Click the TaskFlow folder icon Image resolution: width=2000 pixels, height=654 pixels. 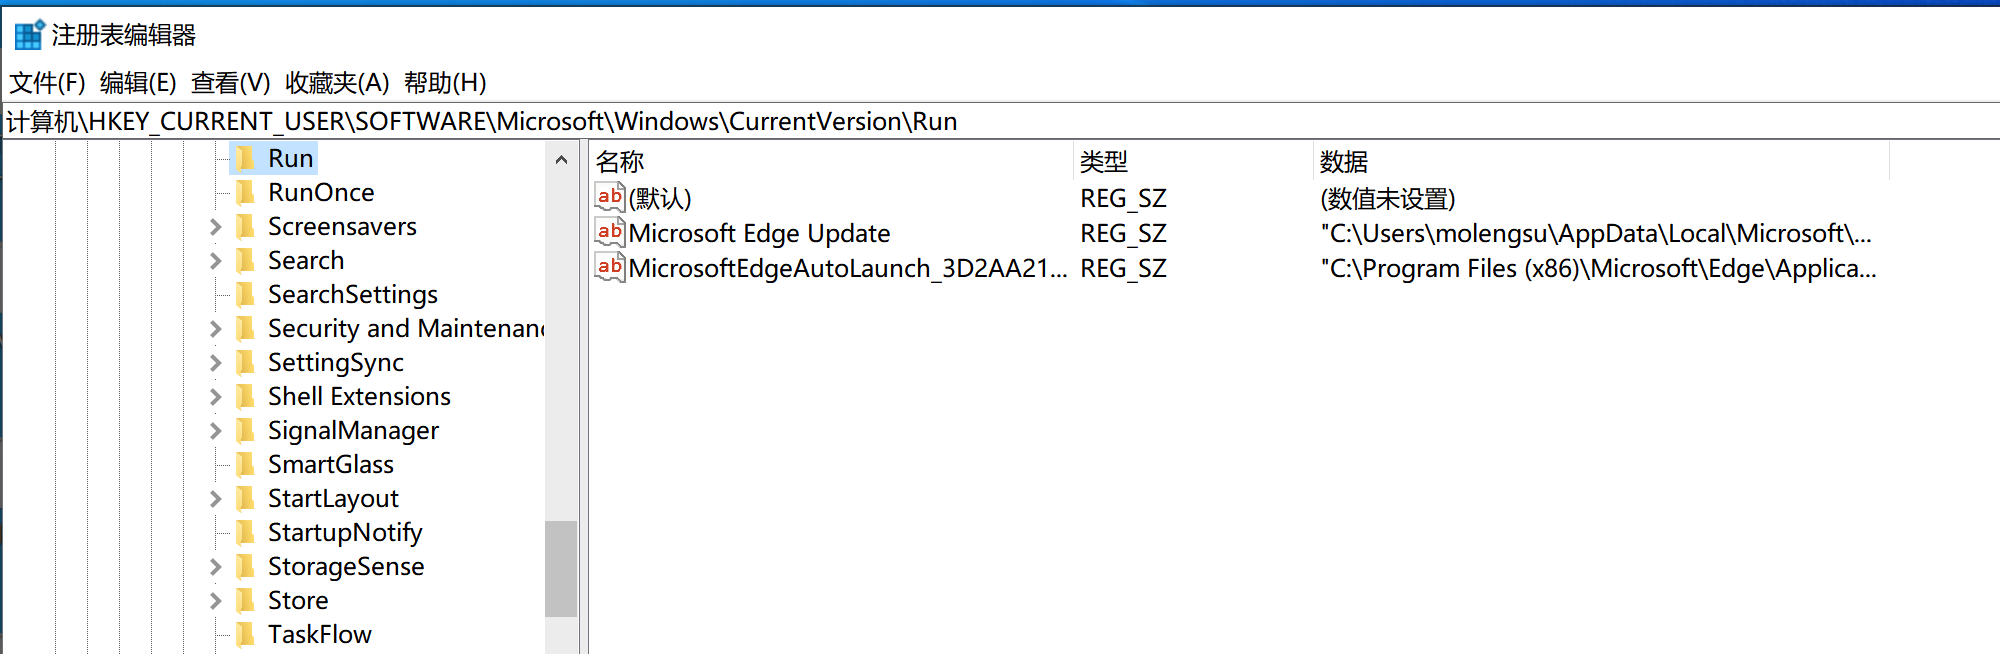245,634
